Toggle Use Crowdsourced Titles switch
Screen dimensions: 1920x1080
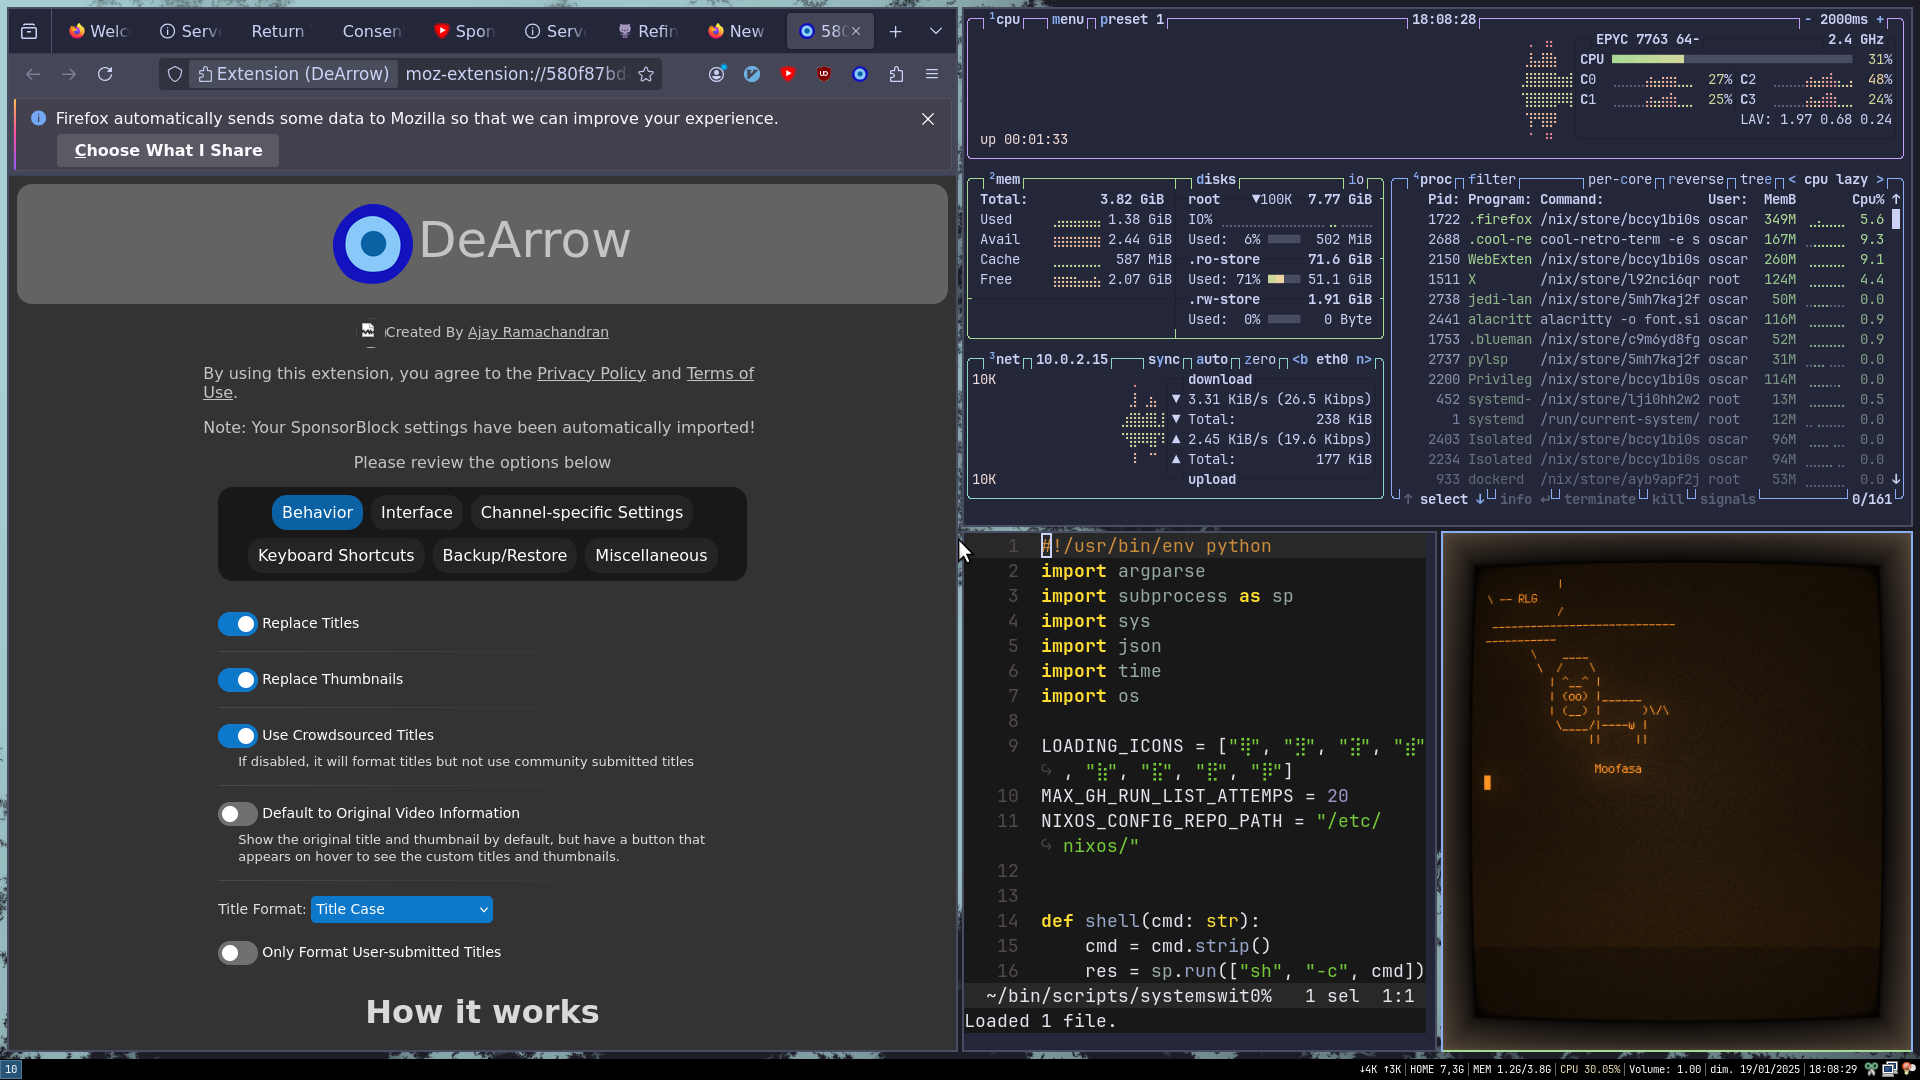click(238, 736)
